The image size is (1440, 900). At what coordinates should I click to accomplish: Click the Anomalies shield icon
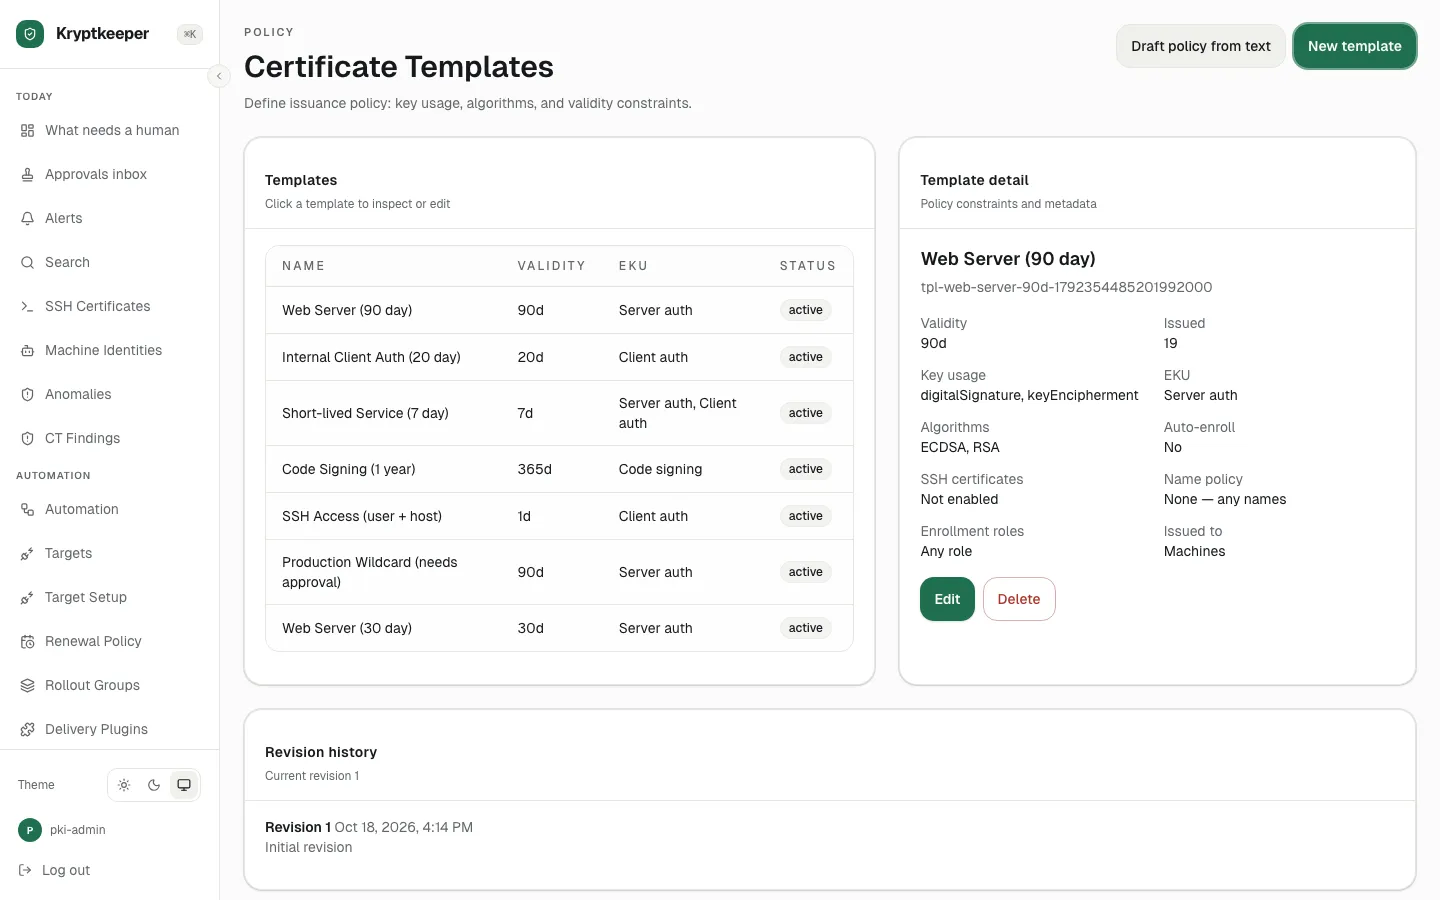click(28, 395)
